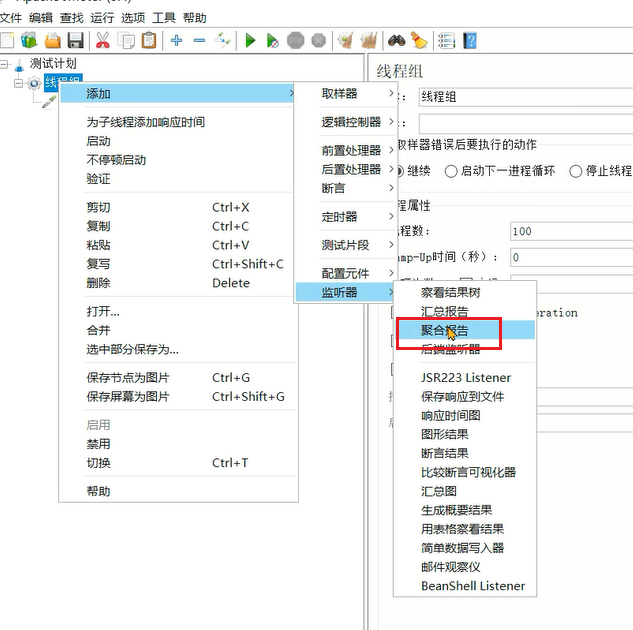Click the Function Helper list icon

[446, 41]
